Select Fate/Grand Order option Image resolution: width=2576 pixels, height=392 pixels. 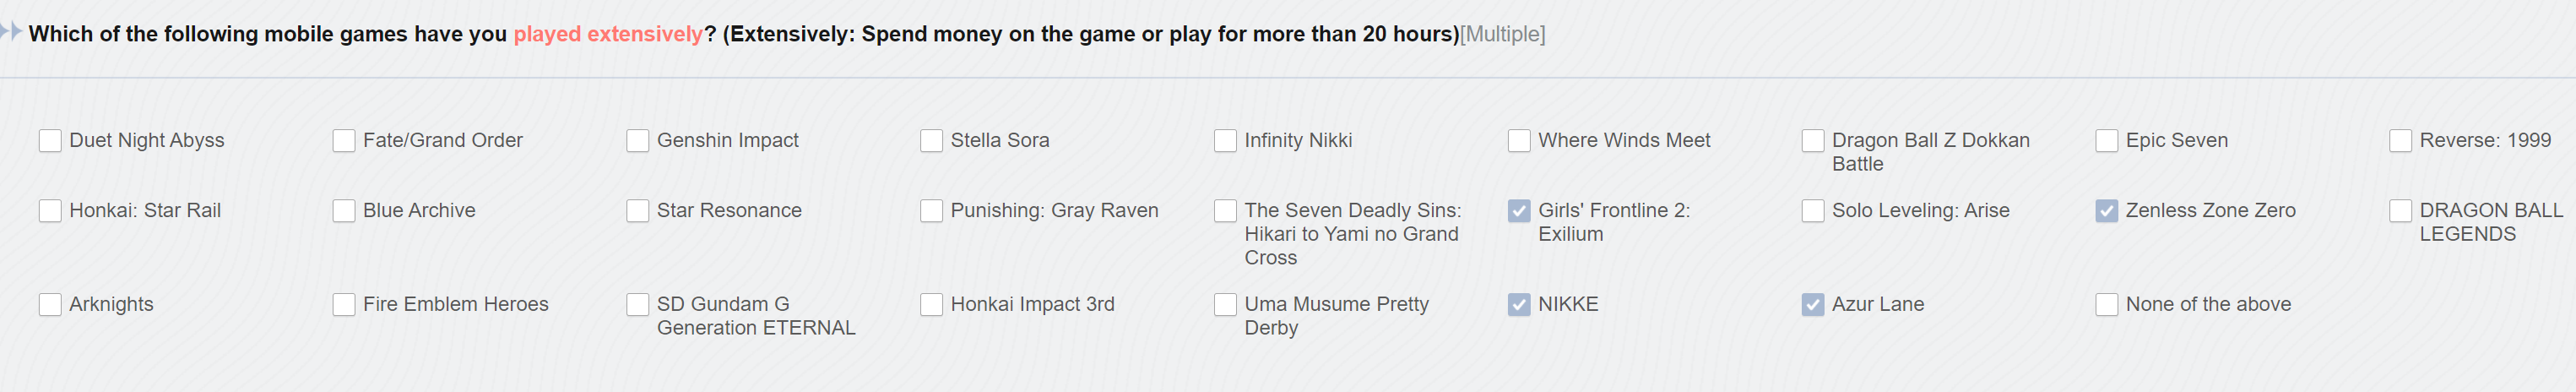click(x=344, y=141)
